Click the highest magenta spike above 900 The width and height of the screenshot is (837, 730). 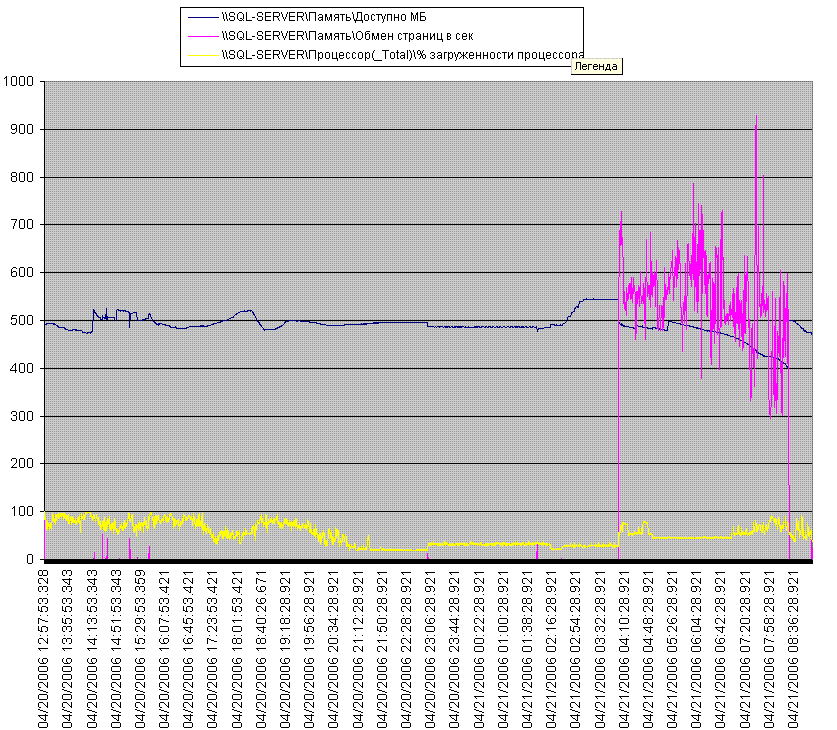point(756,118)
